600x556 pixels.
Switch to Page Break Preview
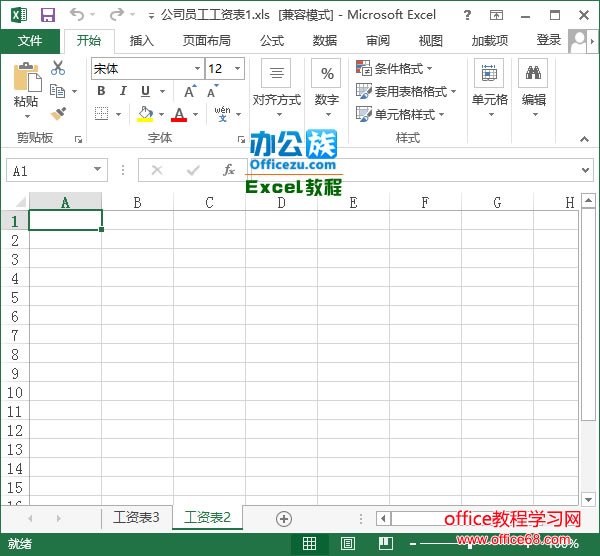click(x=386, y=543)
